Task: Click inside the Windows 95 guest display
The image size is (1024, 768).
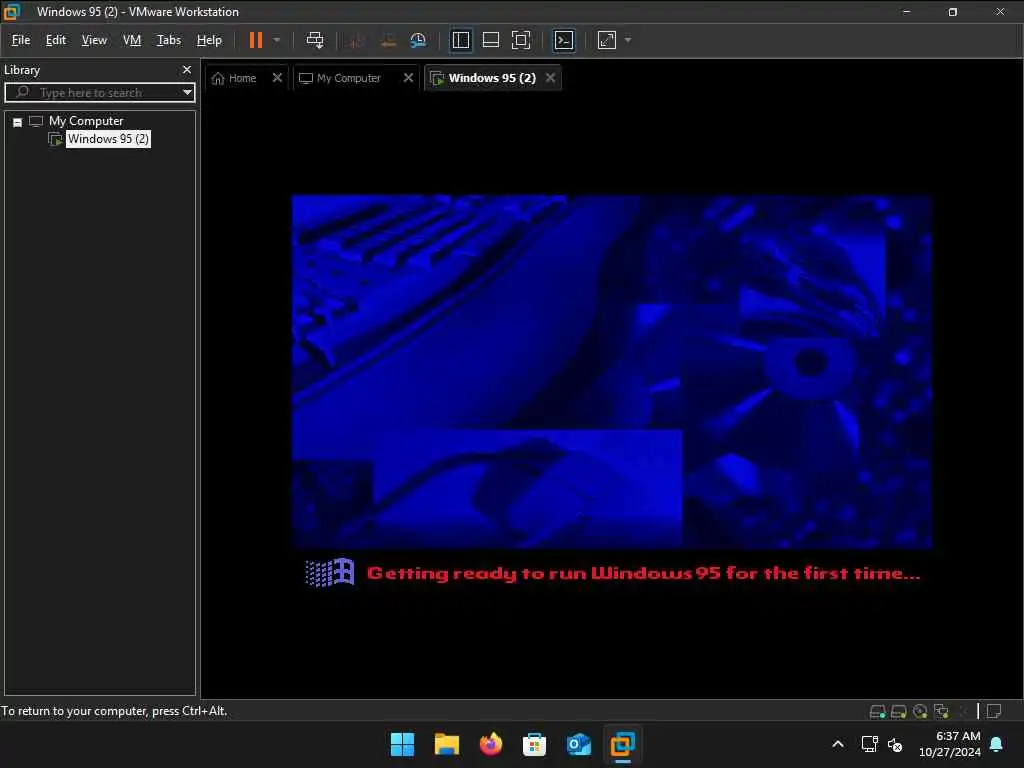Action: tap(611, 392)
